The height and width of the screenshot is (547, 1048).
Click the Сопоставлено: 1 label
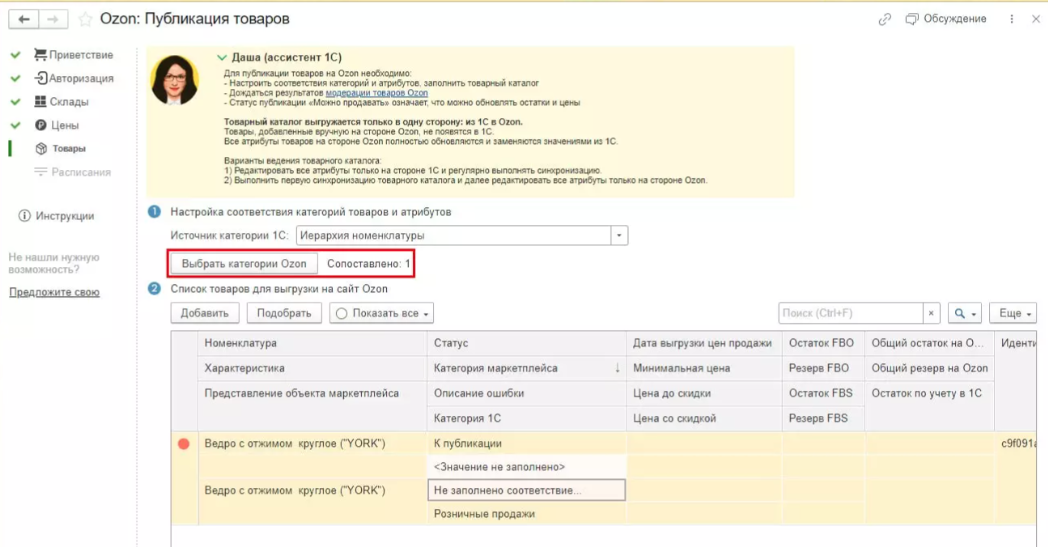[x=368, y=263]
